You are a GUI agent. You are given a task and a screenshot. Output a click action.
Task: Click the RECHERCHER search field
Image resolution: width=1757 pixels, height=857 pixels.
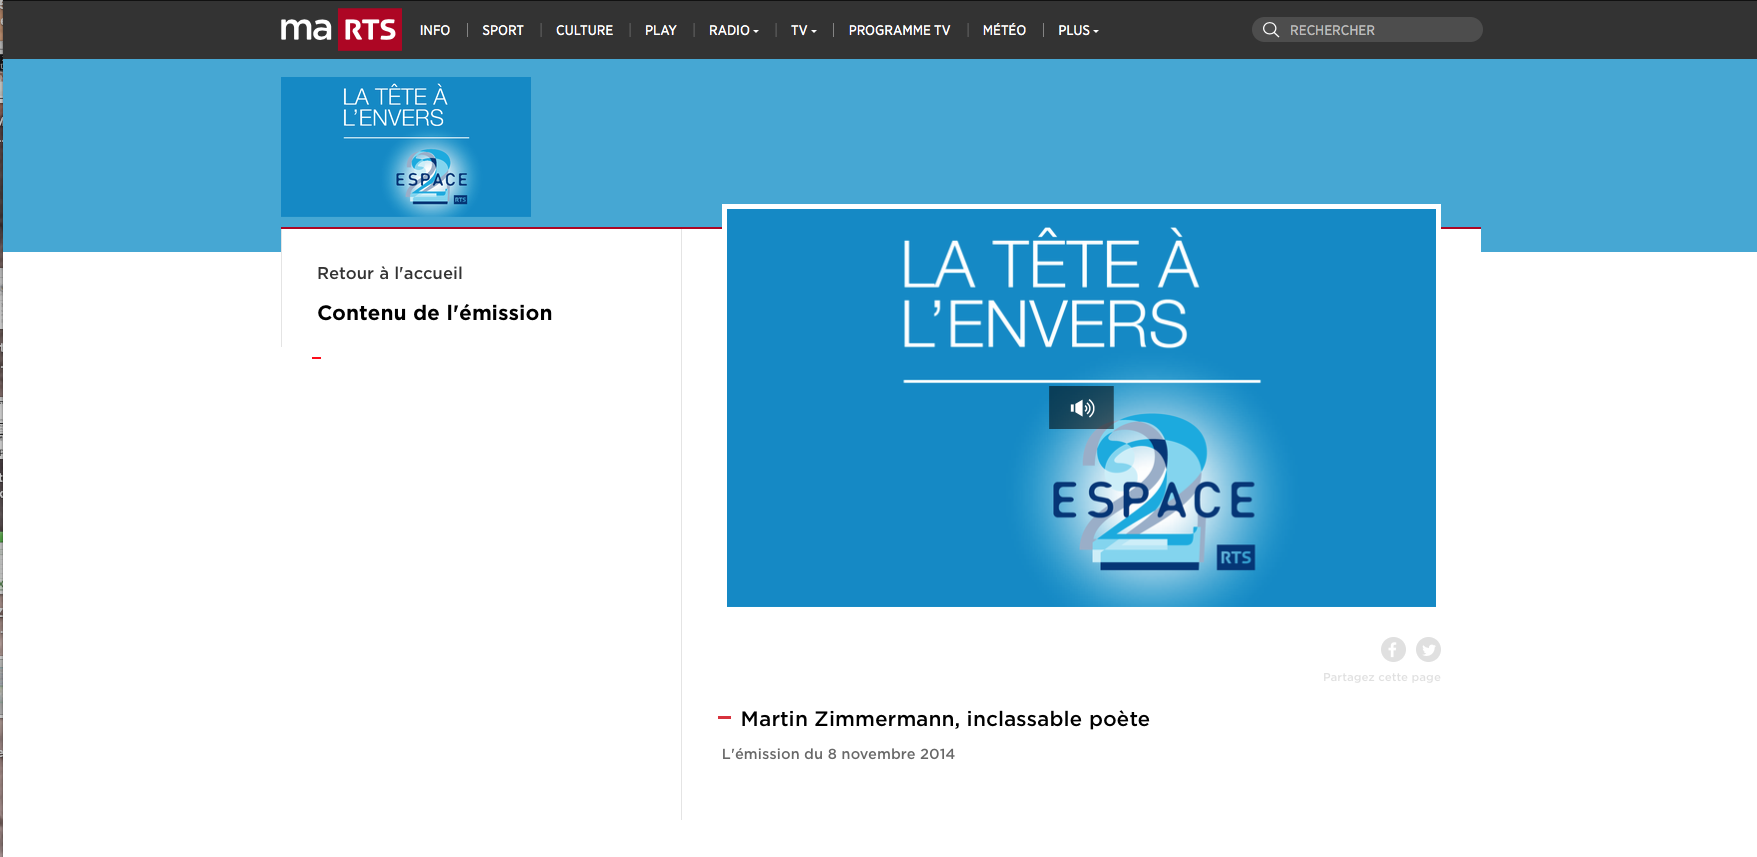pos(1367,30)
